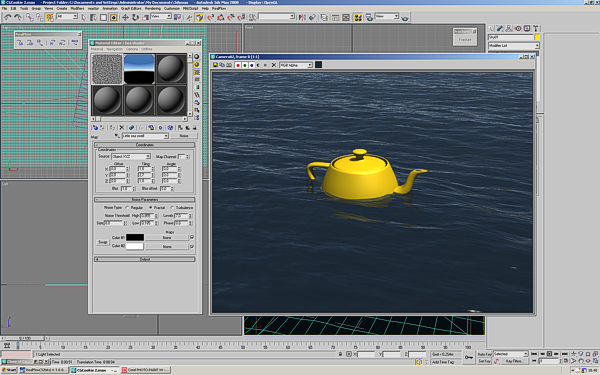Viewport: 600px width, 375px height.
Task: Open the Rendering menu
Action: pyautogui.click(x=153, y=8)
